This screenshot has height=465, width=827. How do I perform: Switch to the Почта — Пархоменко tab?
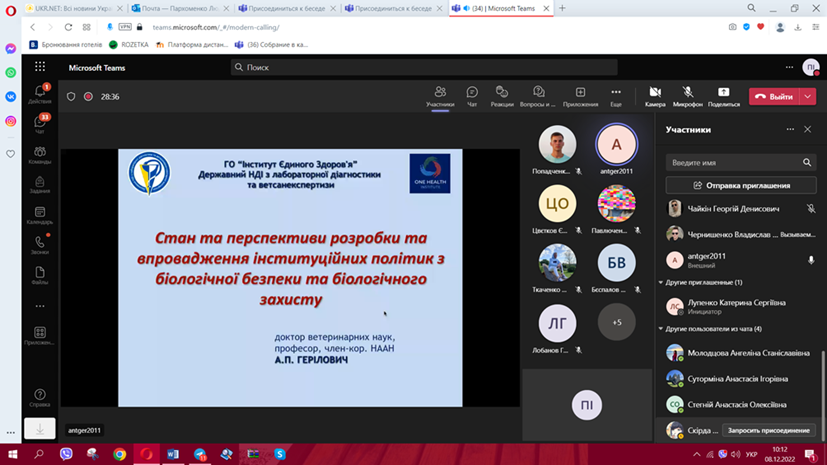point(180,8)
